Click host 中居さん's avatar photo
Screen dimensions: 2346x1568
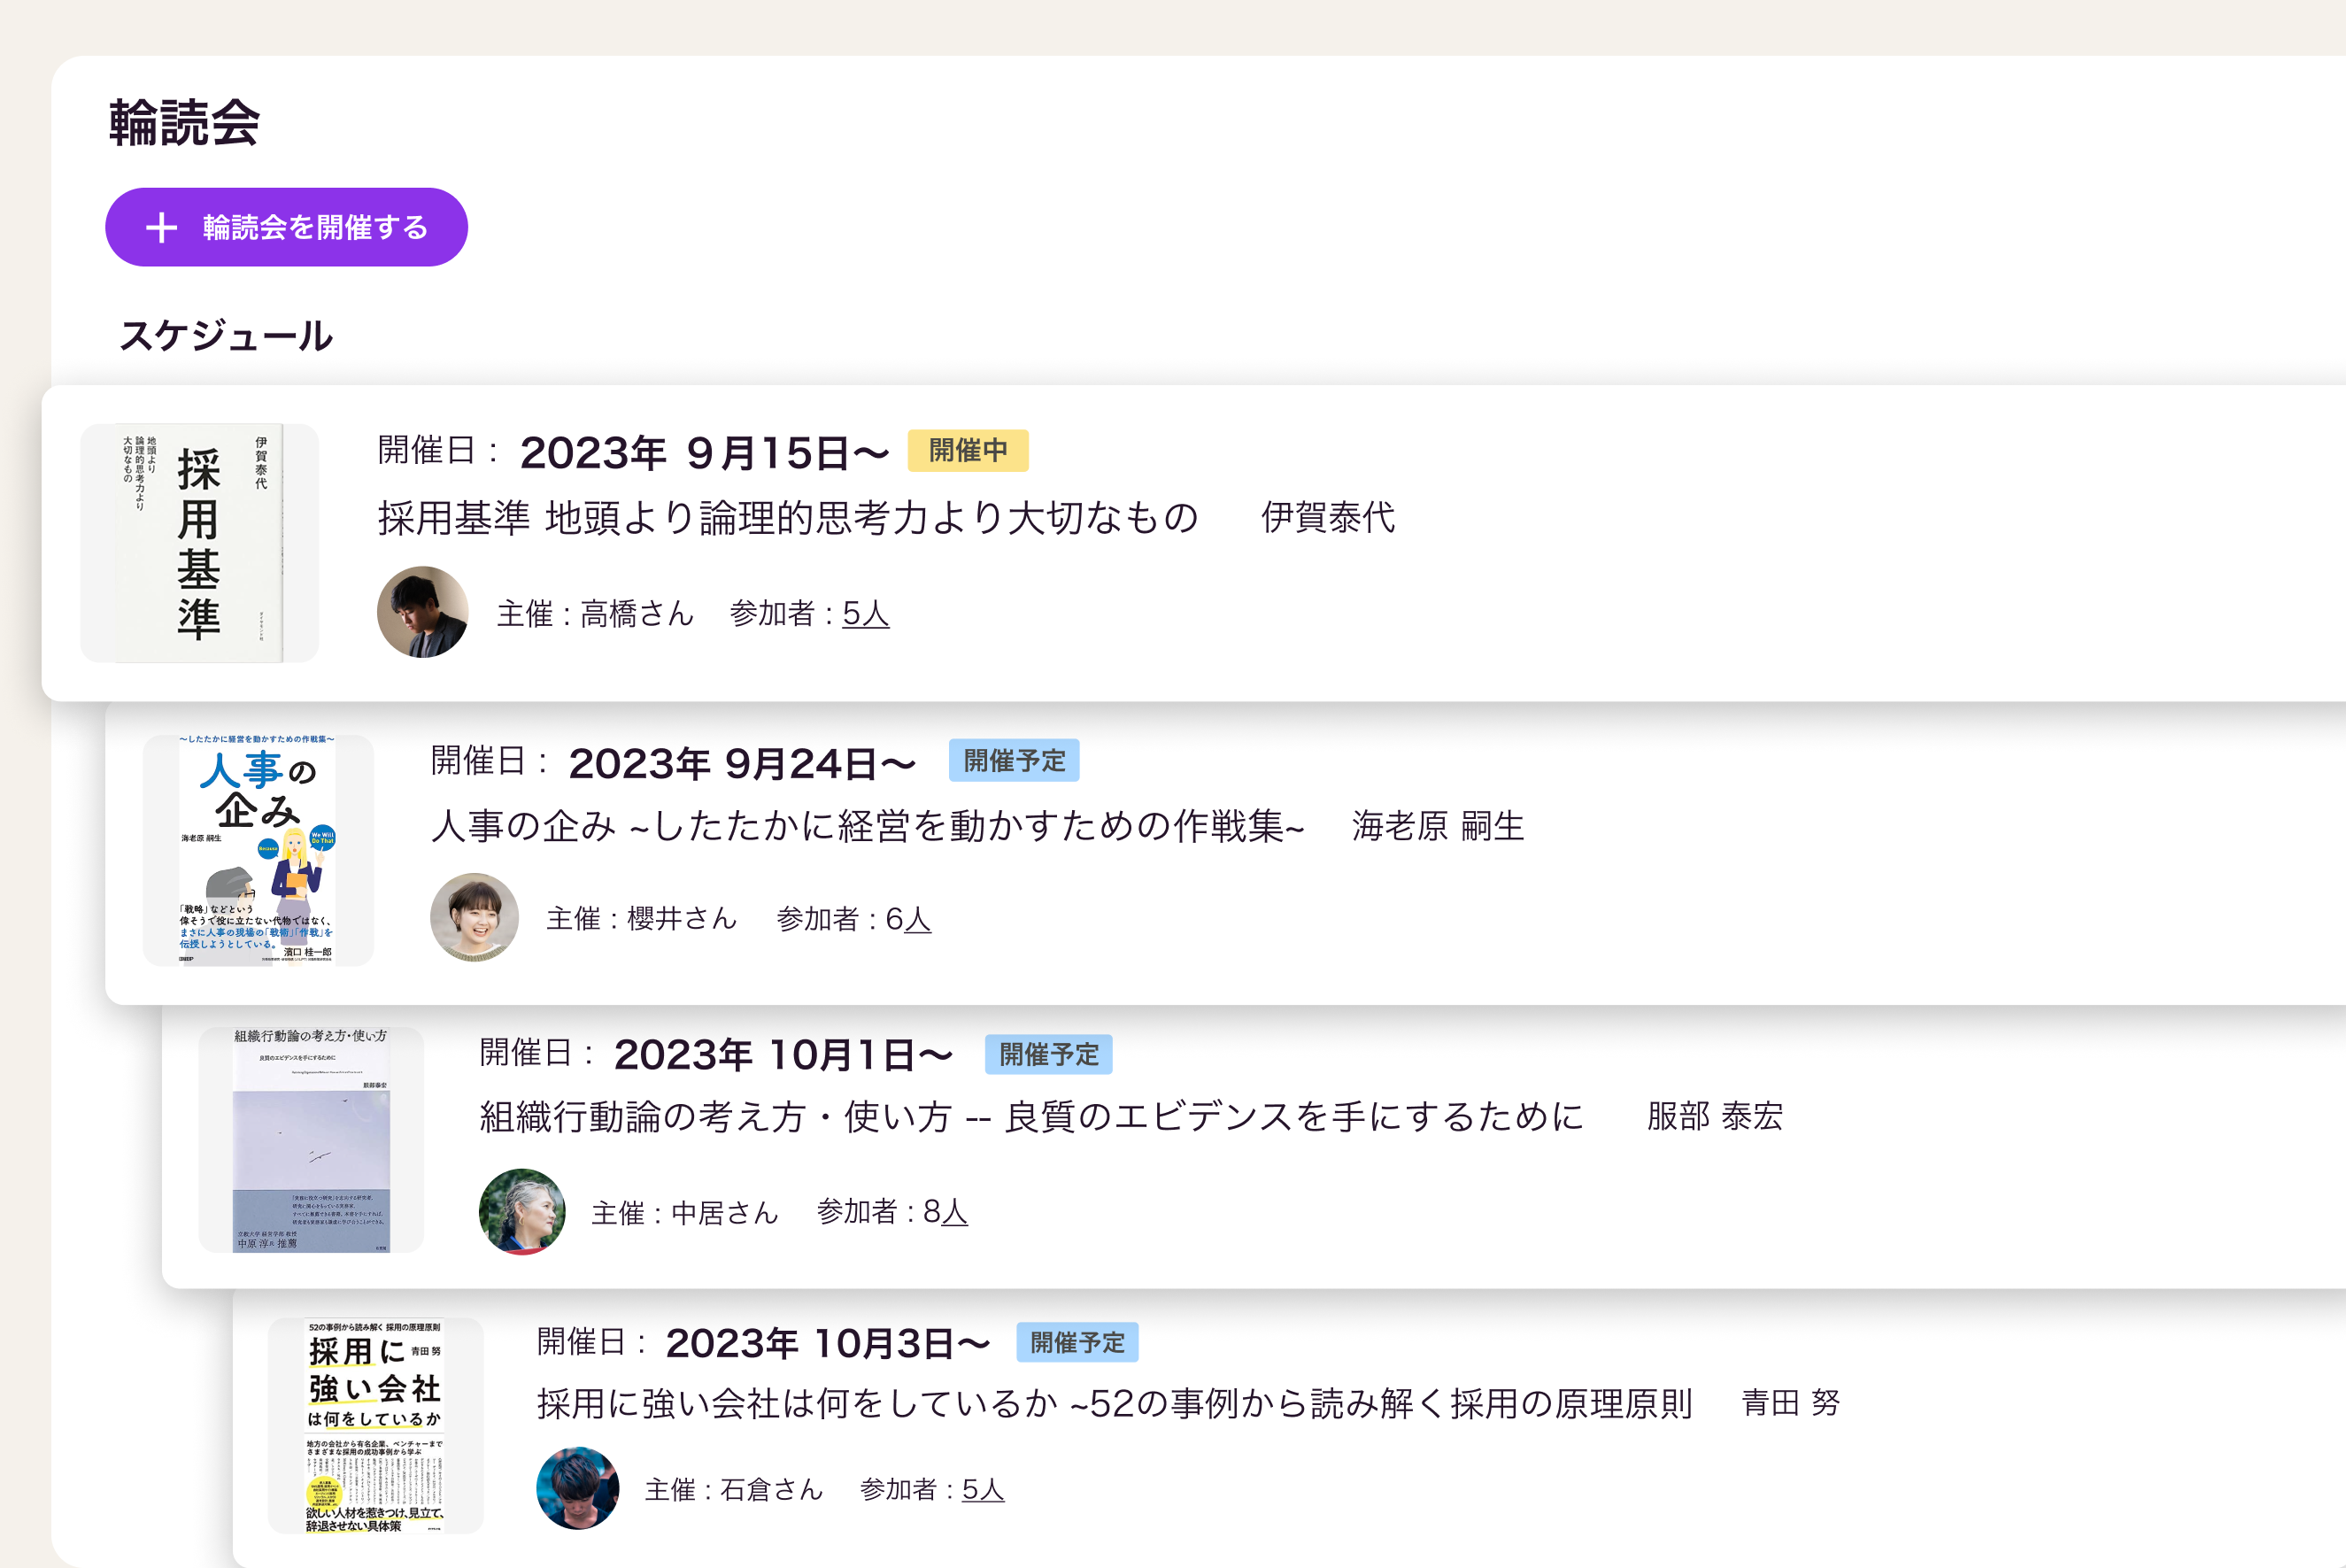click(522, 1212)
